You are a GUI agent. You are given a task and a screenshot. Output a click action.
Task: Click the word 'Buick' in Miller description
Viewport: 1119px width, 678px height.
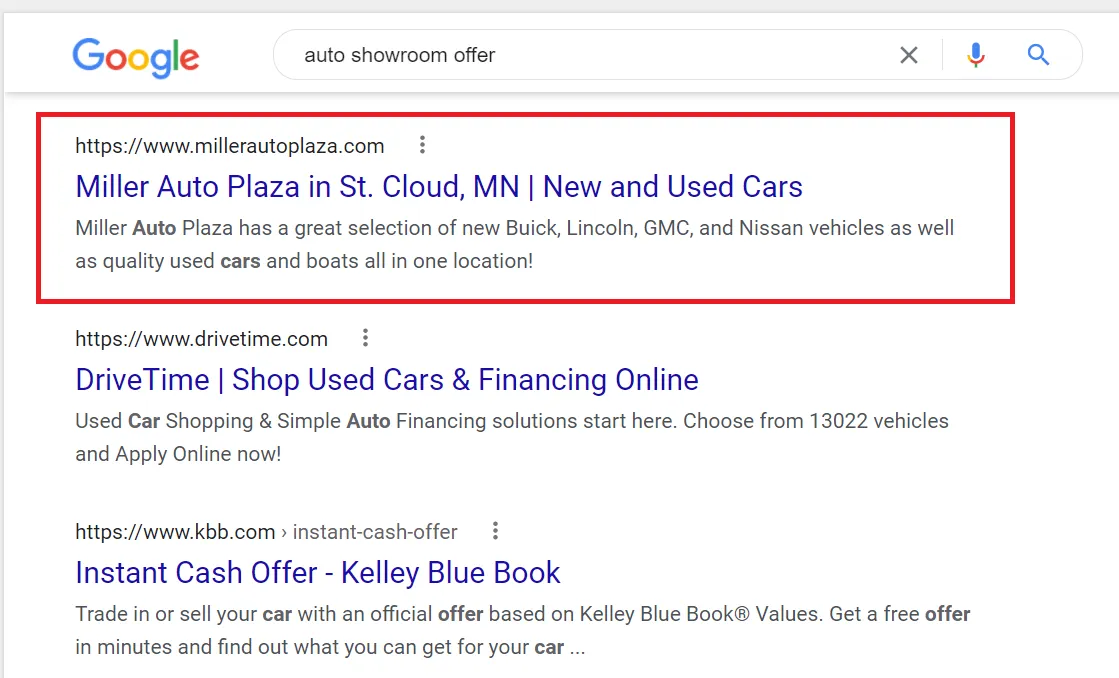click(531, 228)
